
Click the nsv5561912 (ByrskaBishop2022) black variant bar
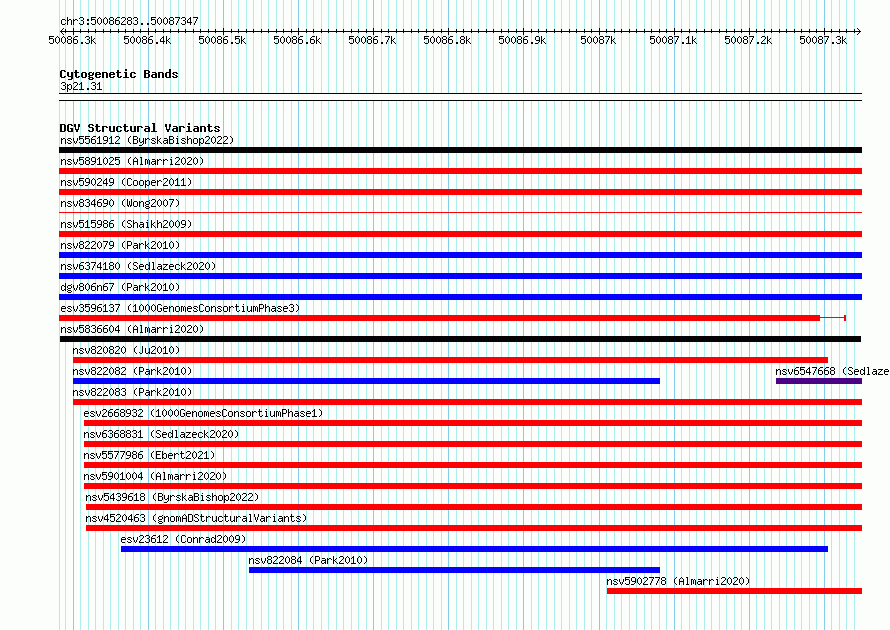pos(460,150)
